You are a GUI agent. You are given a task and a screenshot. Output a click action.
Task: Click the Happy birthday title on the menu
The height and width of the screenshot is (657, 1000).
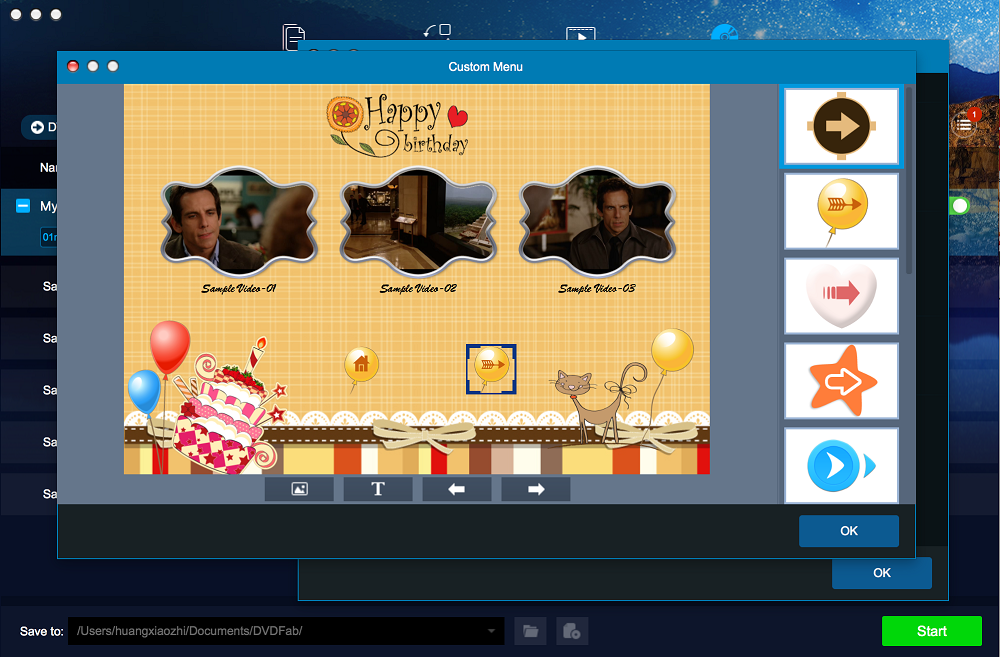(x=398, y=125)
